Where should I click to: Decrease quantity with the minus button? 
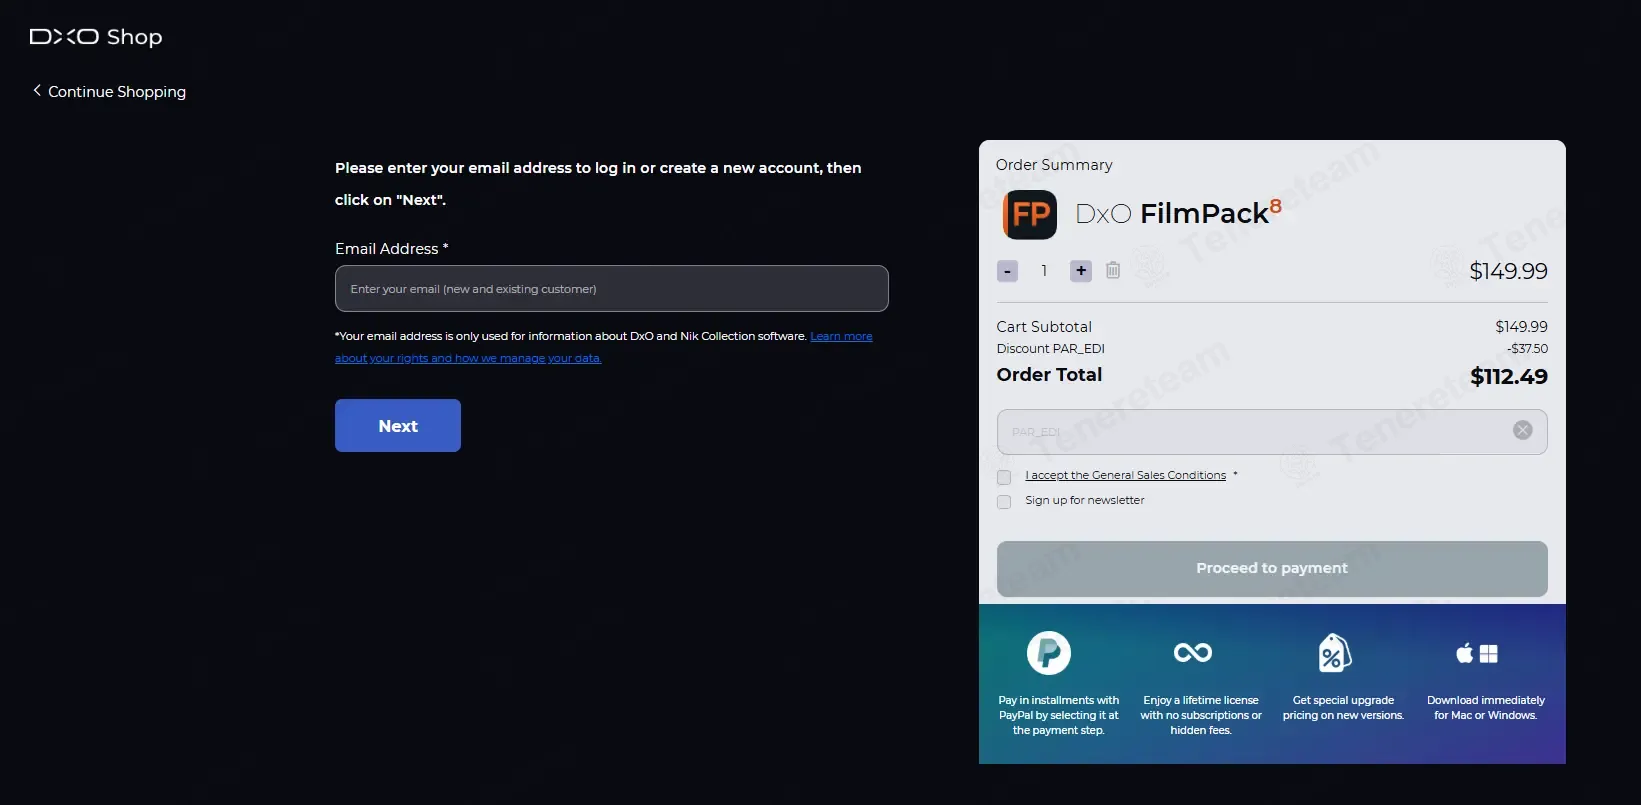1007,271
